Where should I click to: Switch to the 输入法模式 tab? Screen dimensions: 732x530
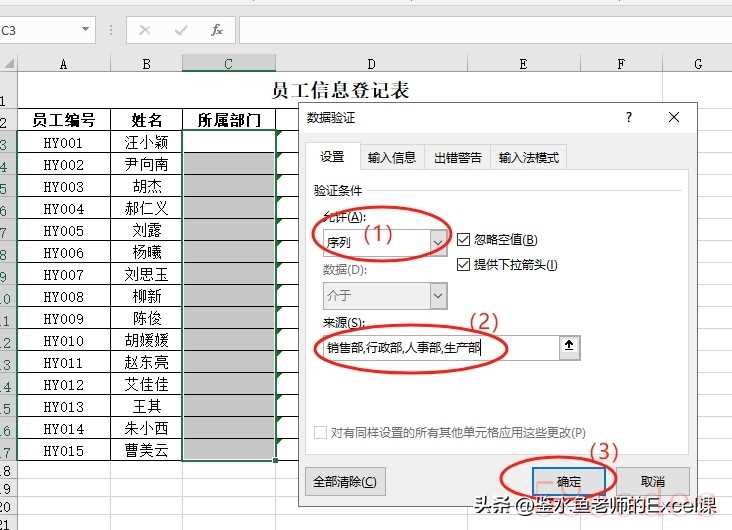(528, 157)
